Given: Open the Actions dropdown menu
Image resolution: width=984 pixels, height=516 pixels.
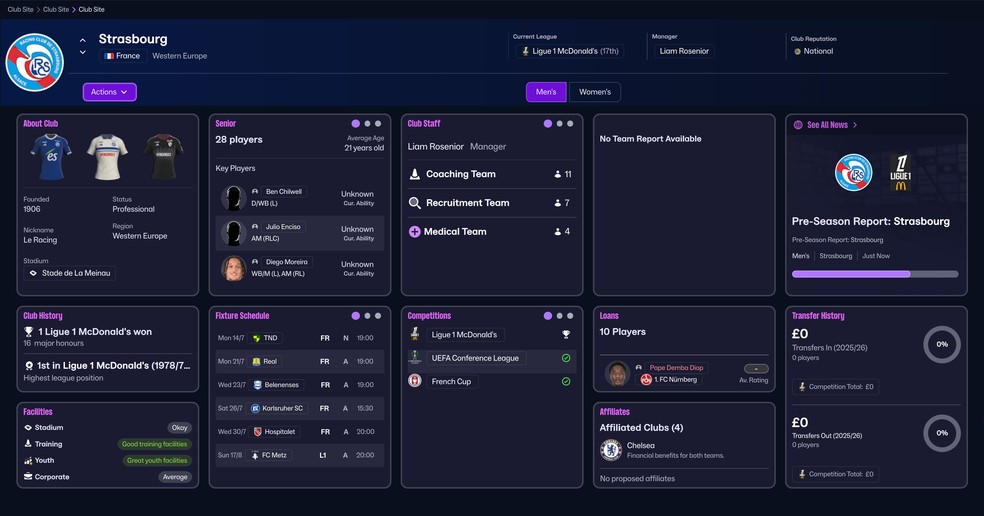Looking at the screenshot, I should 109,92.
